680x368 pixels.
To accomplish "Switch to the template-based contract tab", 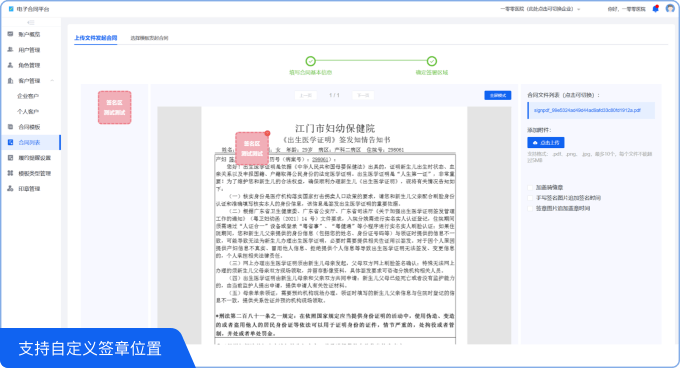I will point(149,38).
